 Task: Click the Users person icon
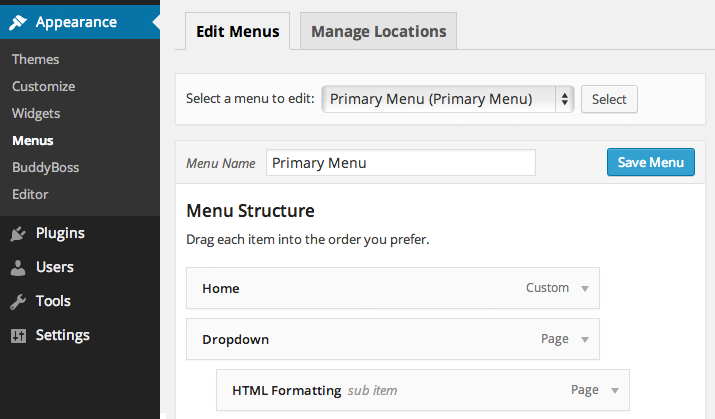tap(18, 268)
